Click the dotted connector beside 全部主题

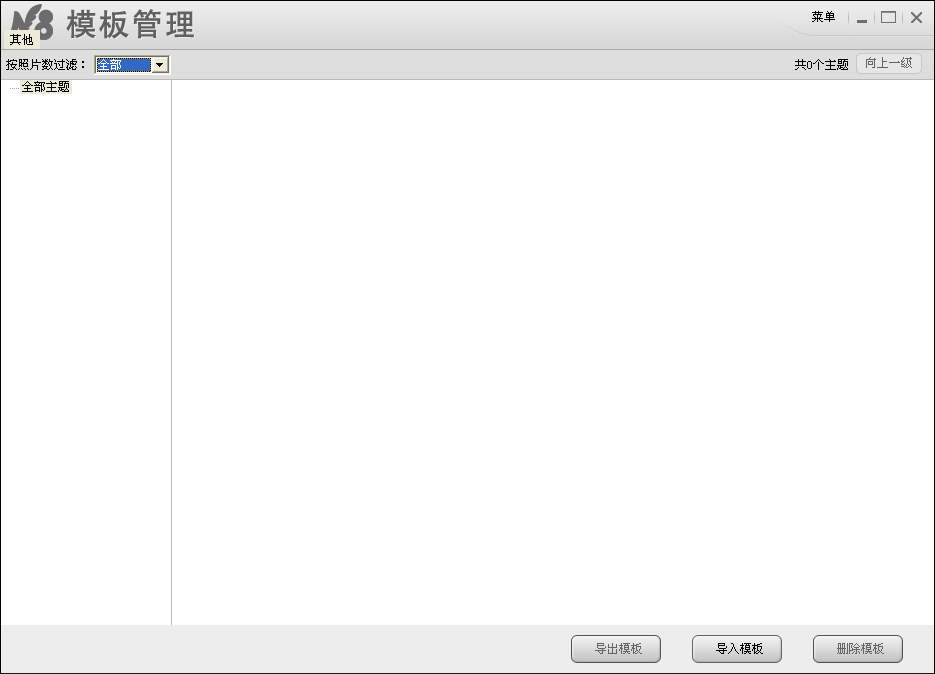(14, 88)
